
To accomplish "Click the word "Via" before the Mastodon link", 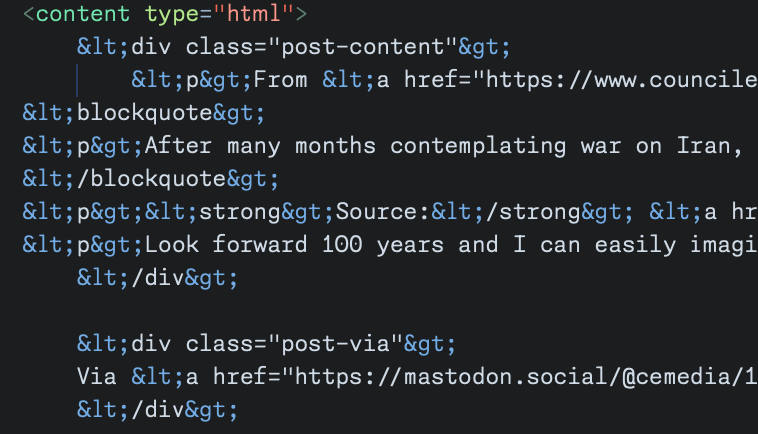I will point(96,377).
